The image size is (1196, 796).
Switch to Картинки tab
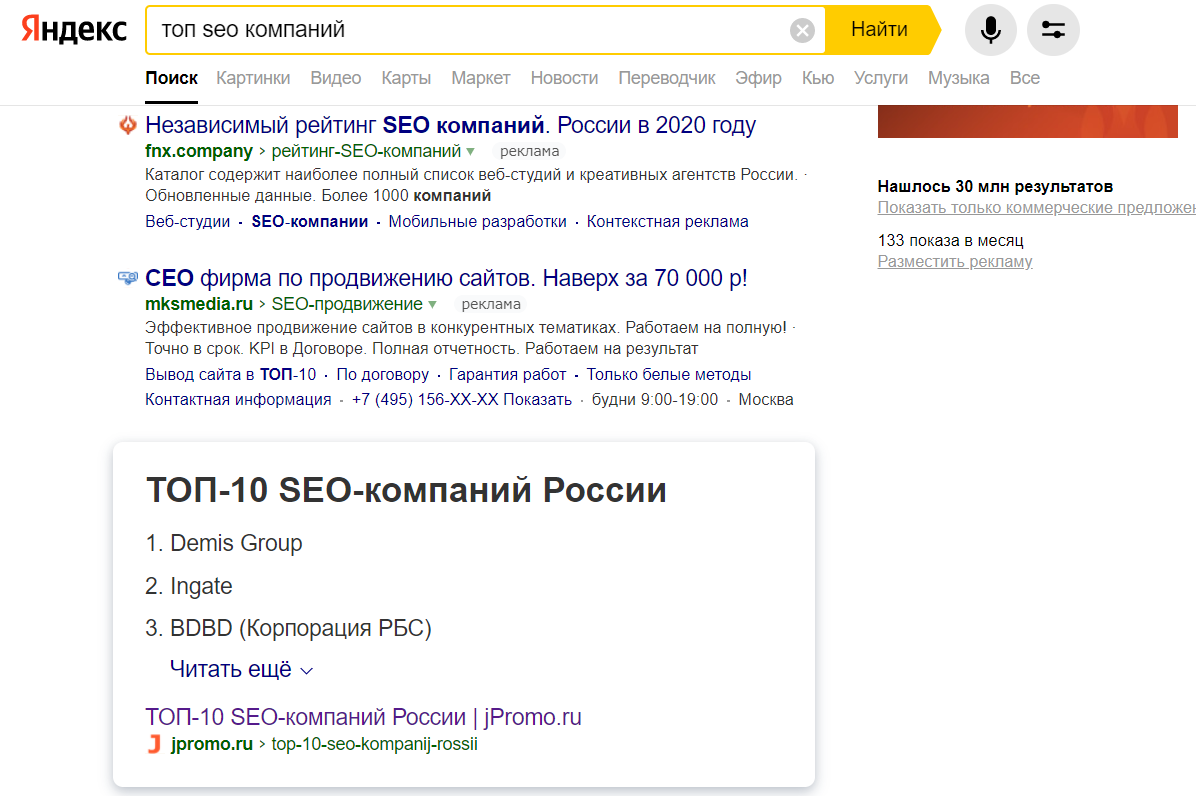(253, 78)
